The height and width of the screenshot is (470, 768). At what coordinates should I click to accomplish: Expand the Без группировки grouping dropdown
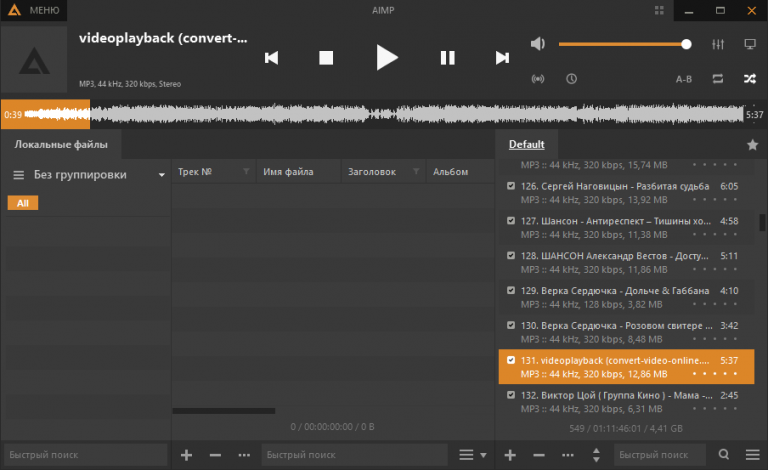tap(161, 175)
